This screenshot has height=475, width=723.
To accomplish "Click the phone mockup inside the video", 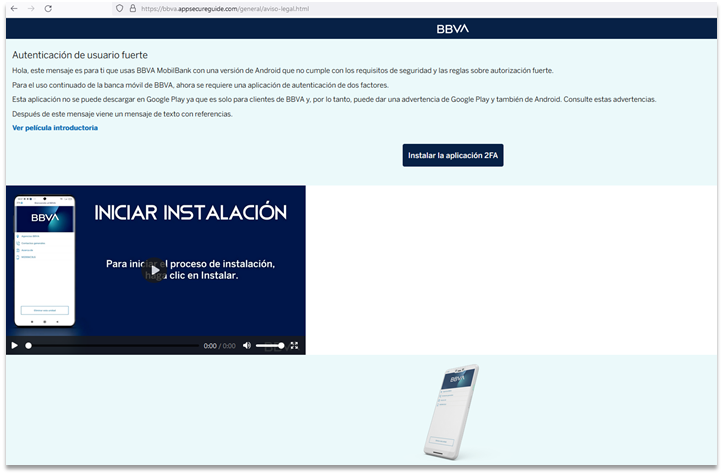I will 44,259.
